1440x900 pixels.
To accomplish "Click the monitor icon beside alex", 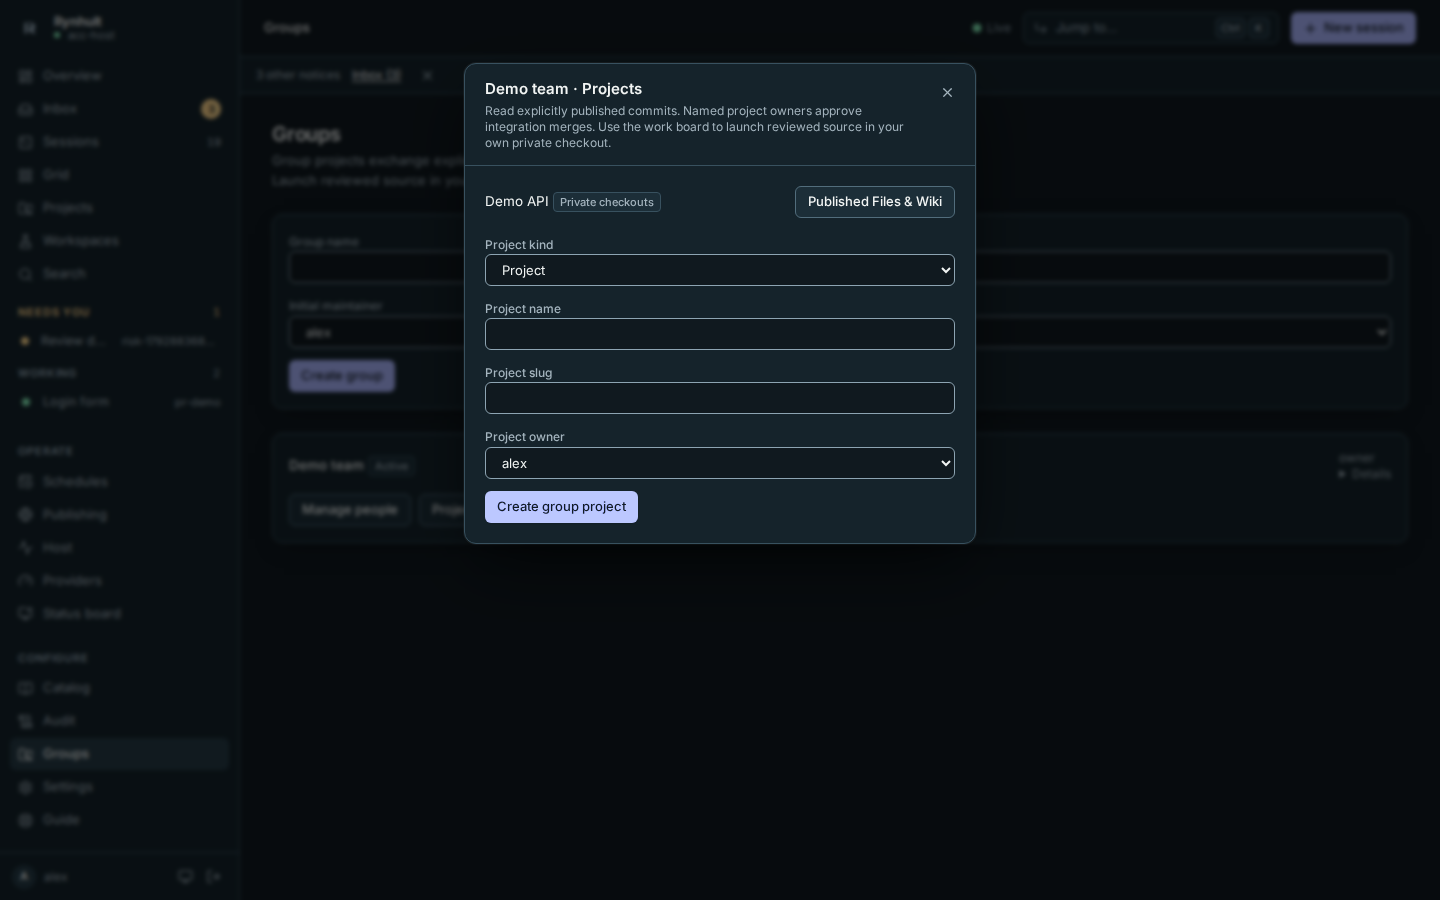I will coord(185,877).
